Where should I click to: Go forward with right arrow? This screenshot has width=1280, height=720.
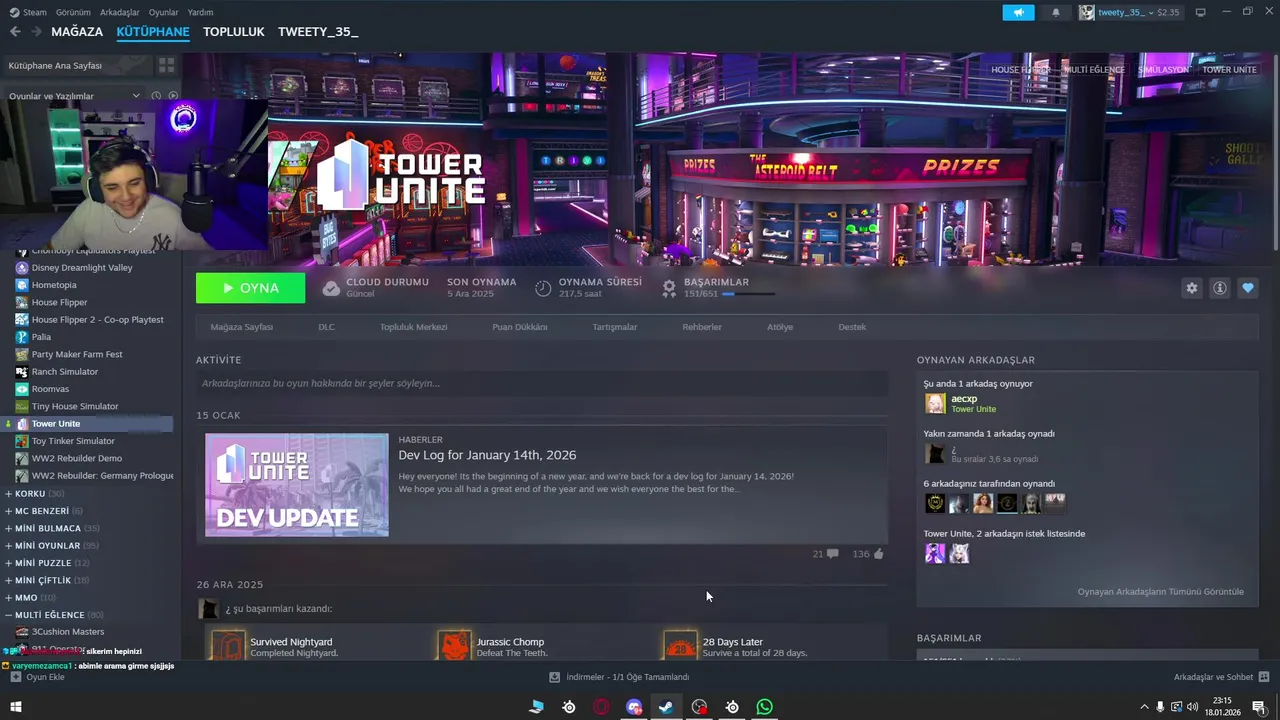coord(36,31)
